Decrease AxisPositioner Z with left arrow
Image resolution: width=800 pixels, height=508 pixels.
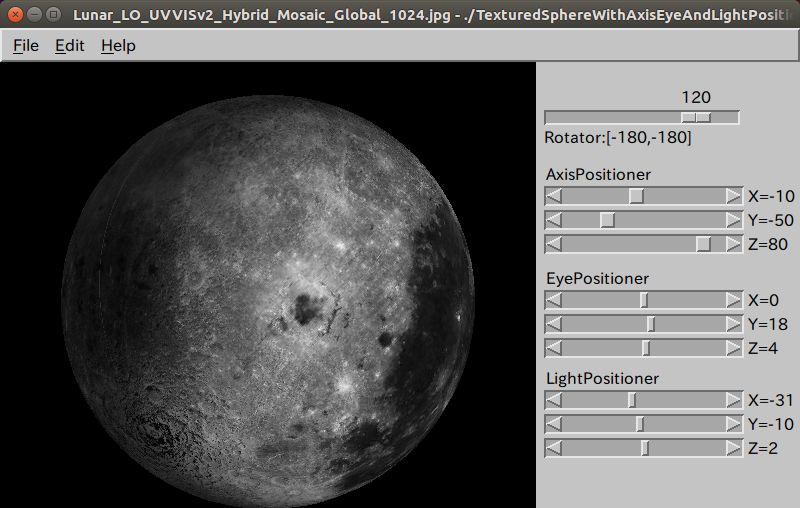(554, 244)
